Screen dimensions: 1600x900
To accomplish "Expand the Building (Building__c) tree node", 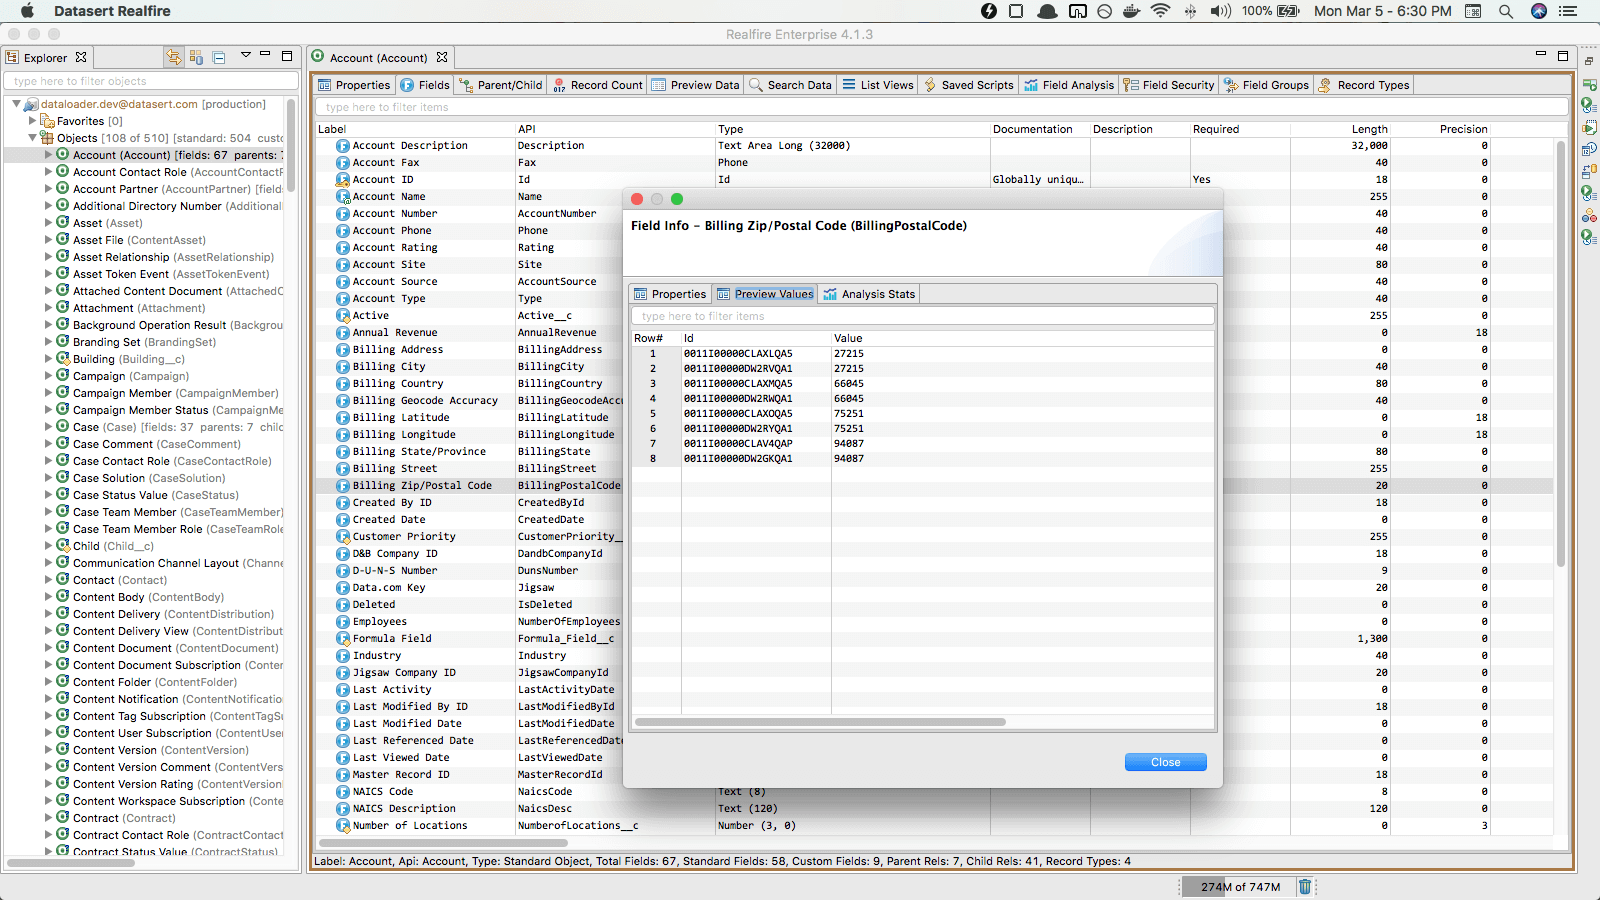I will (48, 359).
